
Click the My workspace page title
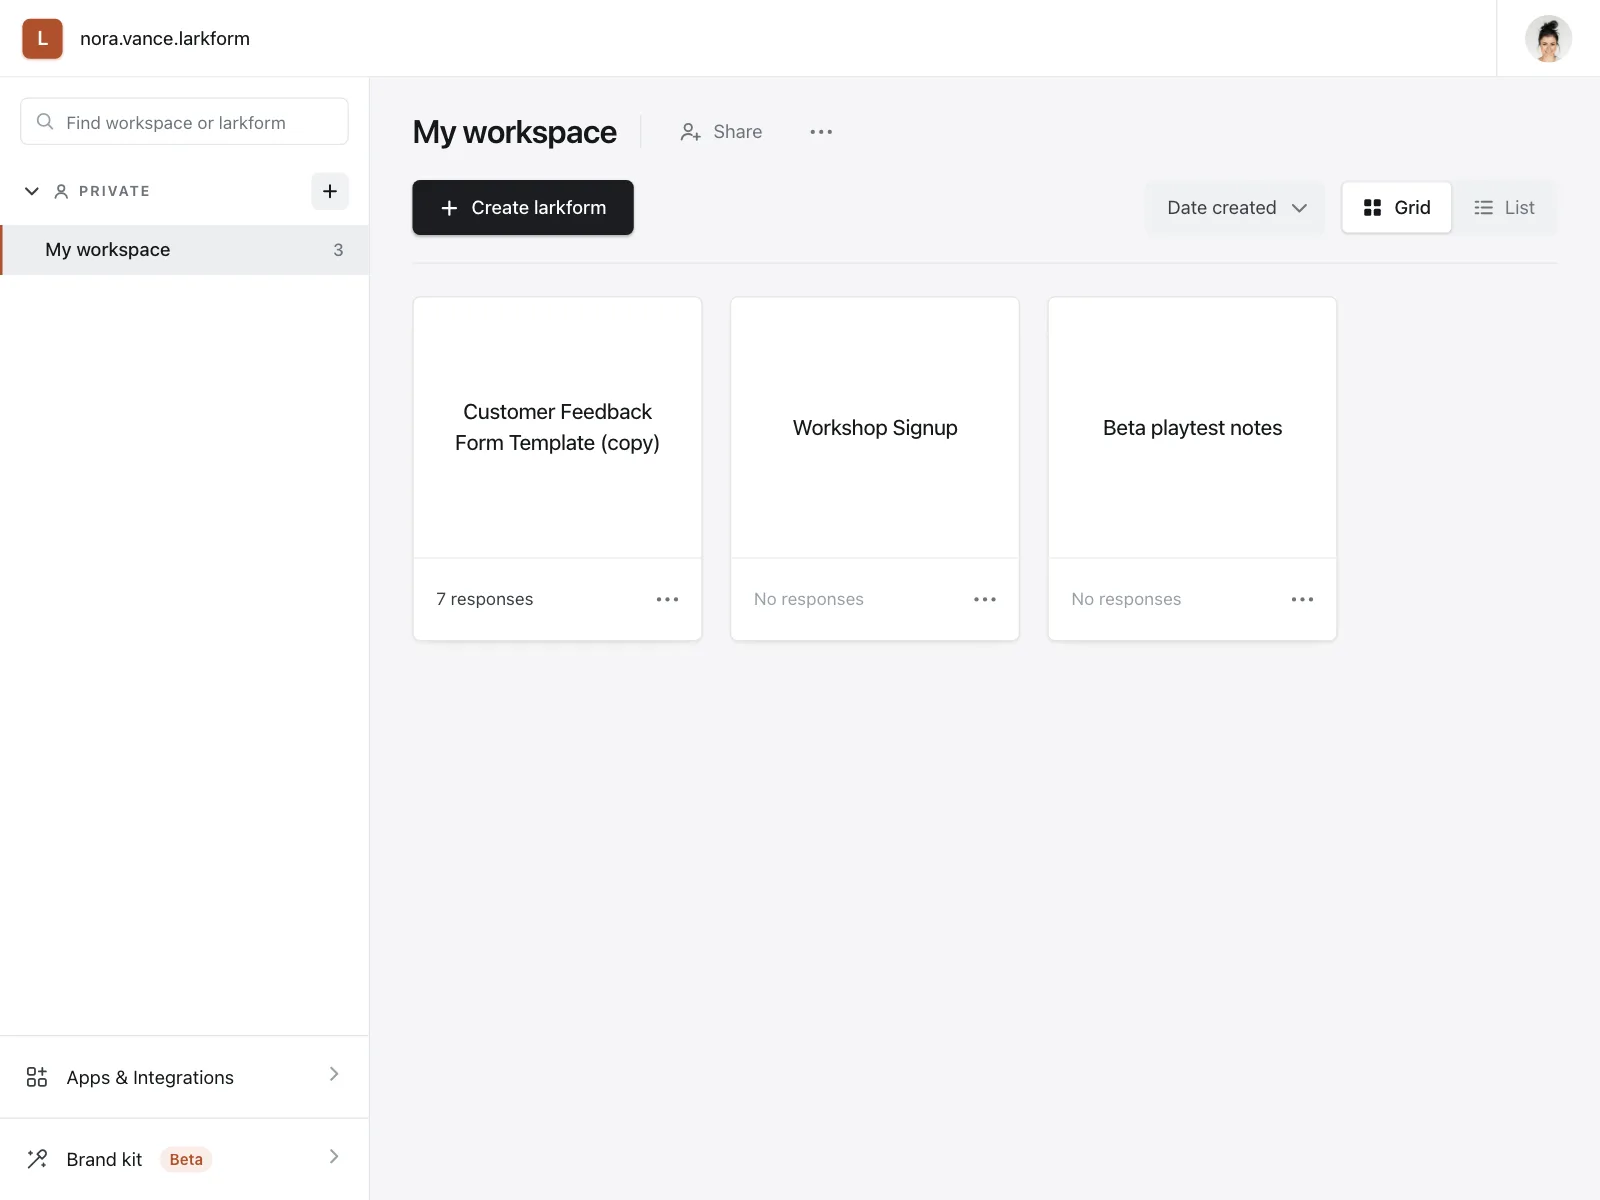[x=515, y=132]
